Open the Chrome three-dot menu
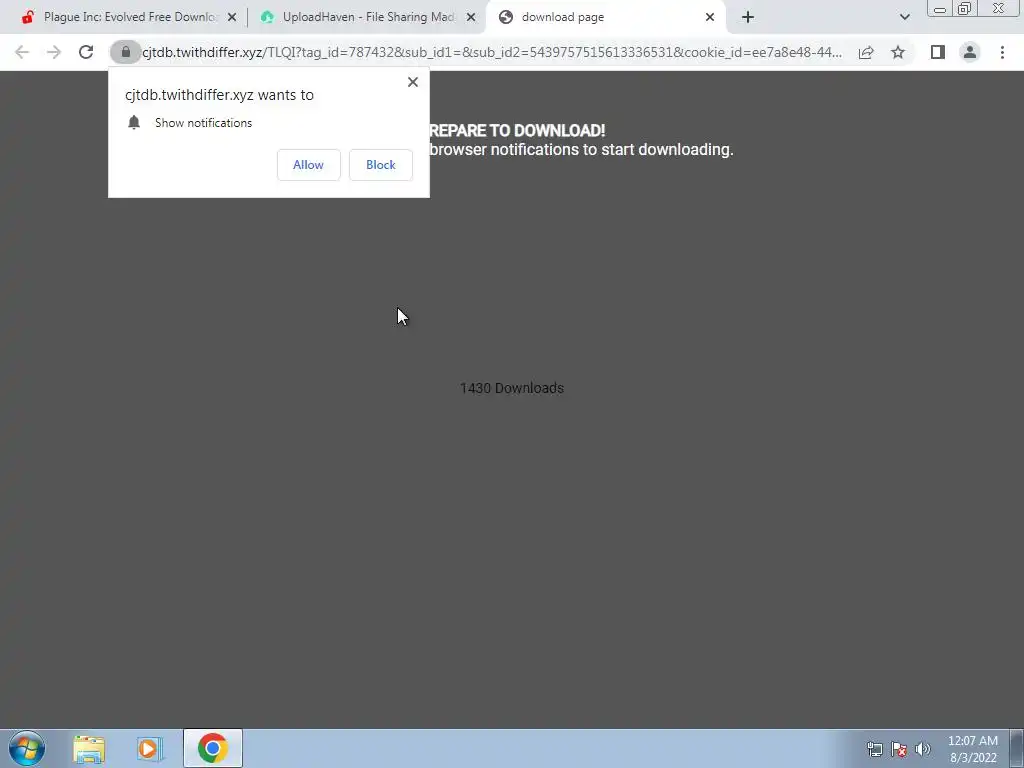The image size is (1024, 768). pyautogui.click(x=1002, y=52)
